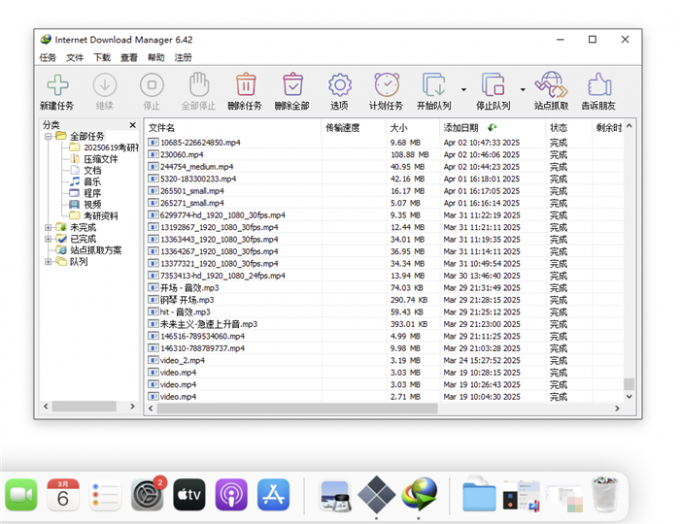The image size is (680, 524).
Task: Select the 考研资料 folder
Action: click(100, 216)
